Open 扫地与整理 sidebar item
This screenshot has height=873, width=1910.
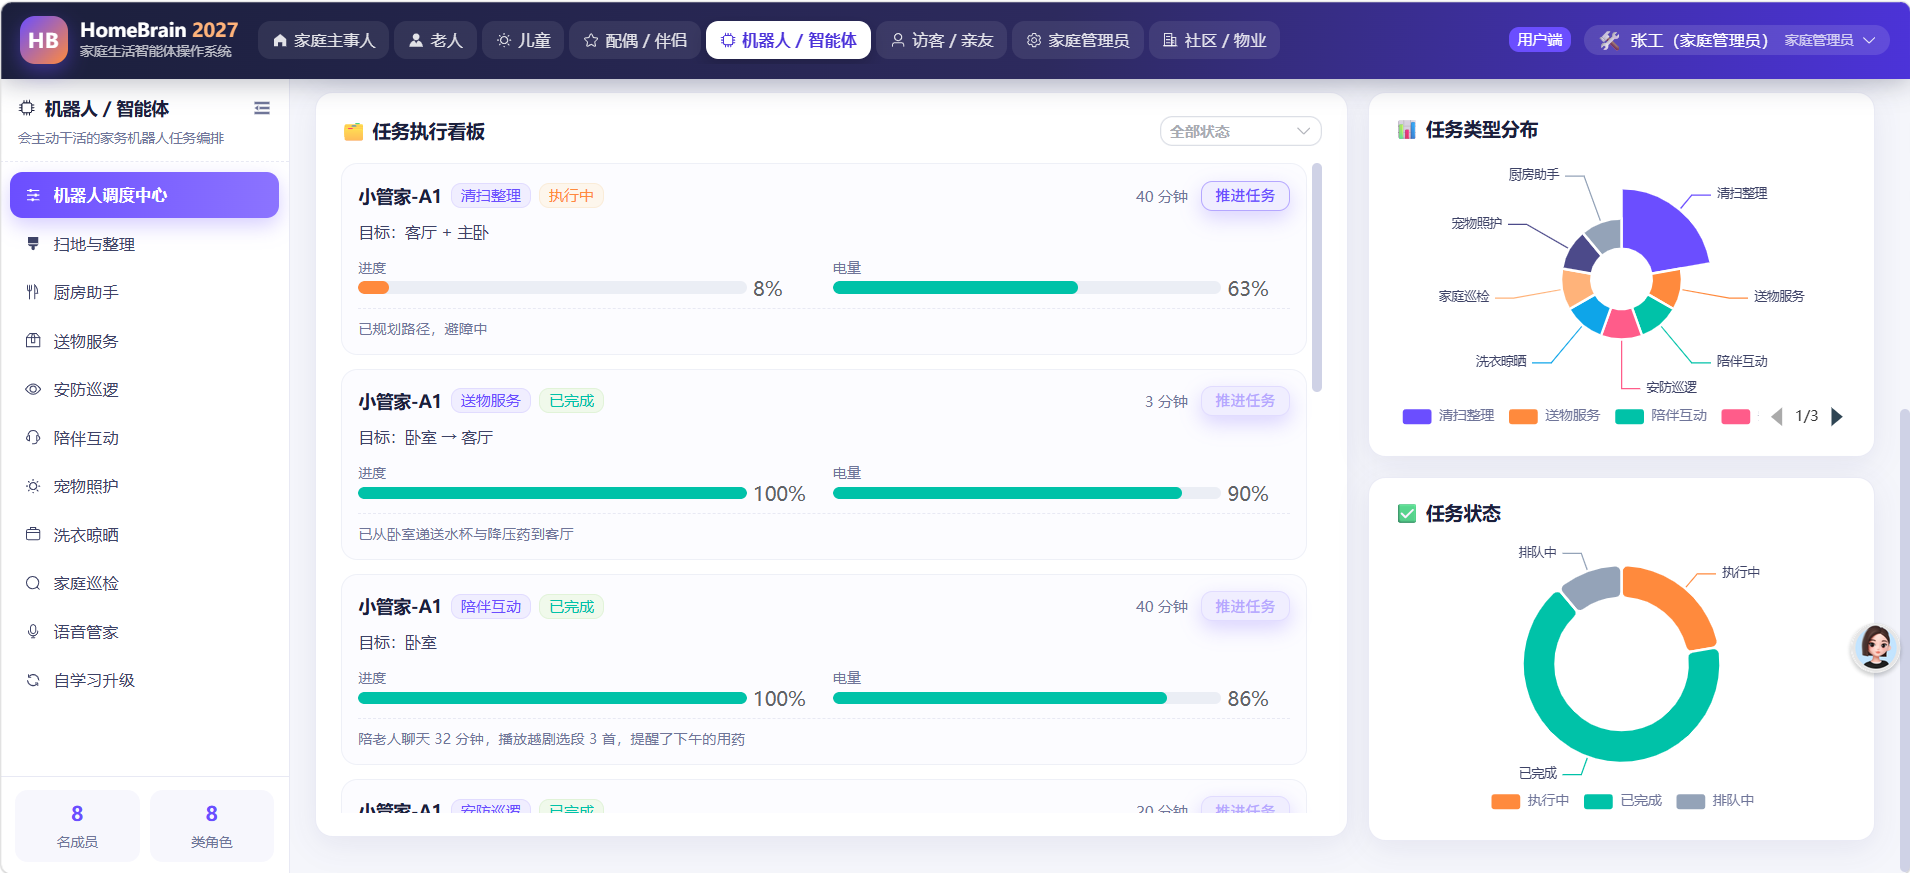click(x=144, y=244)
